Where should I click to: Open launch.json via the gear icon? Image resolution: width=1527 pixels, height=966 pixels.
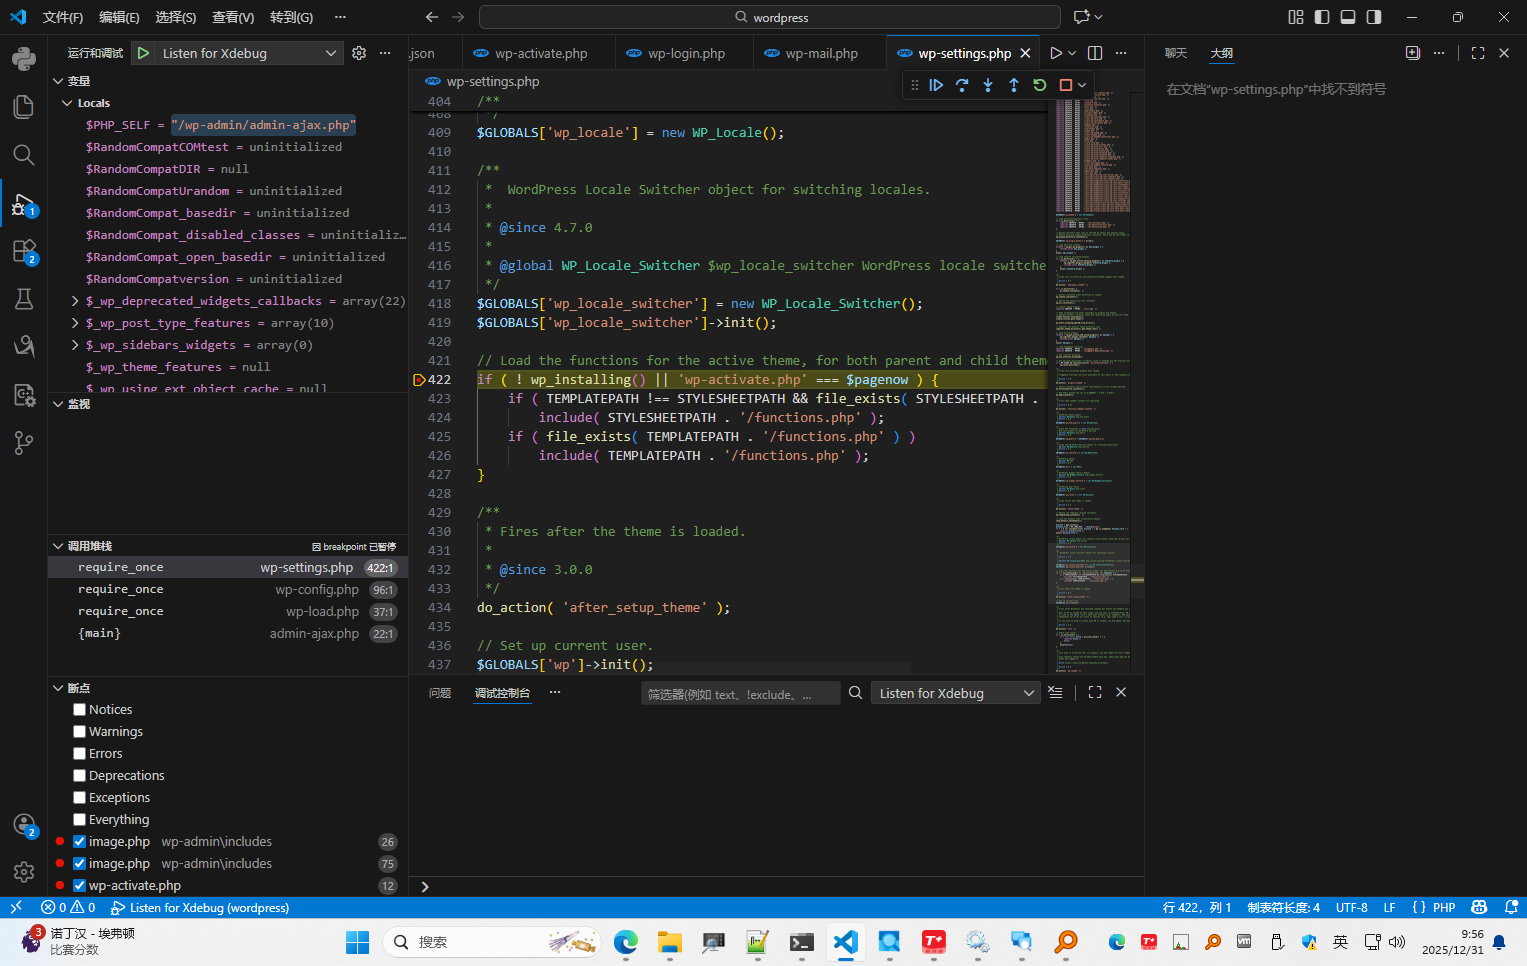pyautogui.click(x=359, y=53)
